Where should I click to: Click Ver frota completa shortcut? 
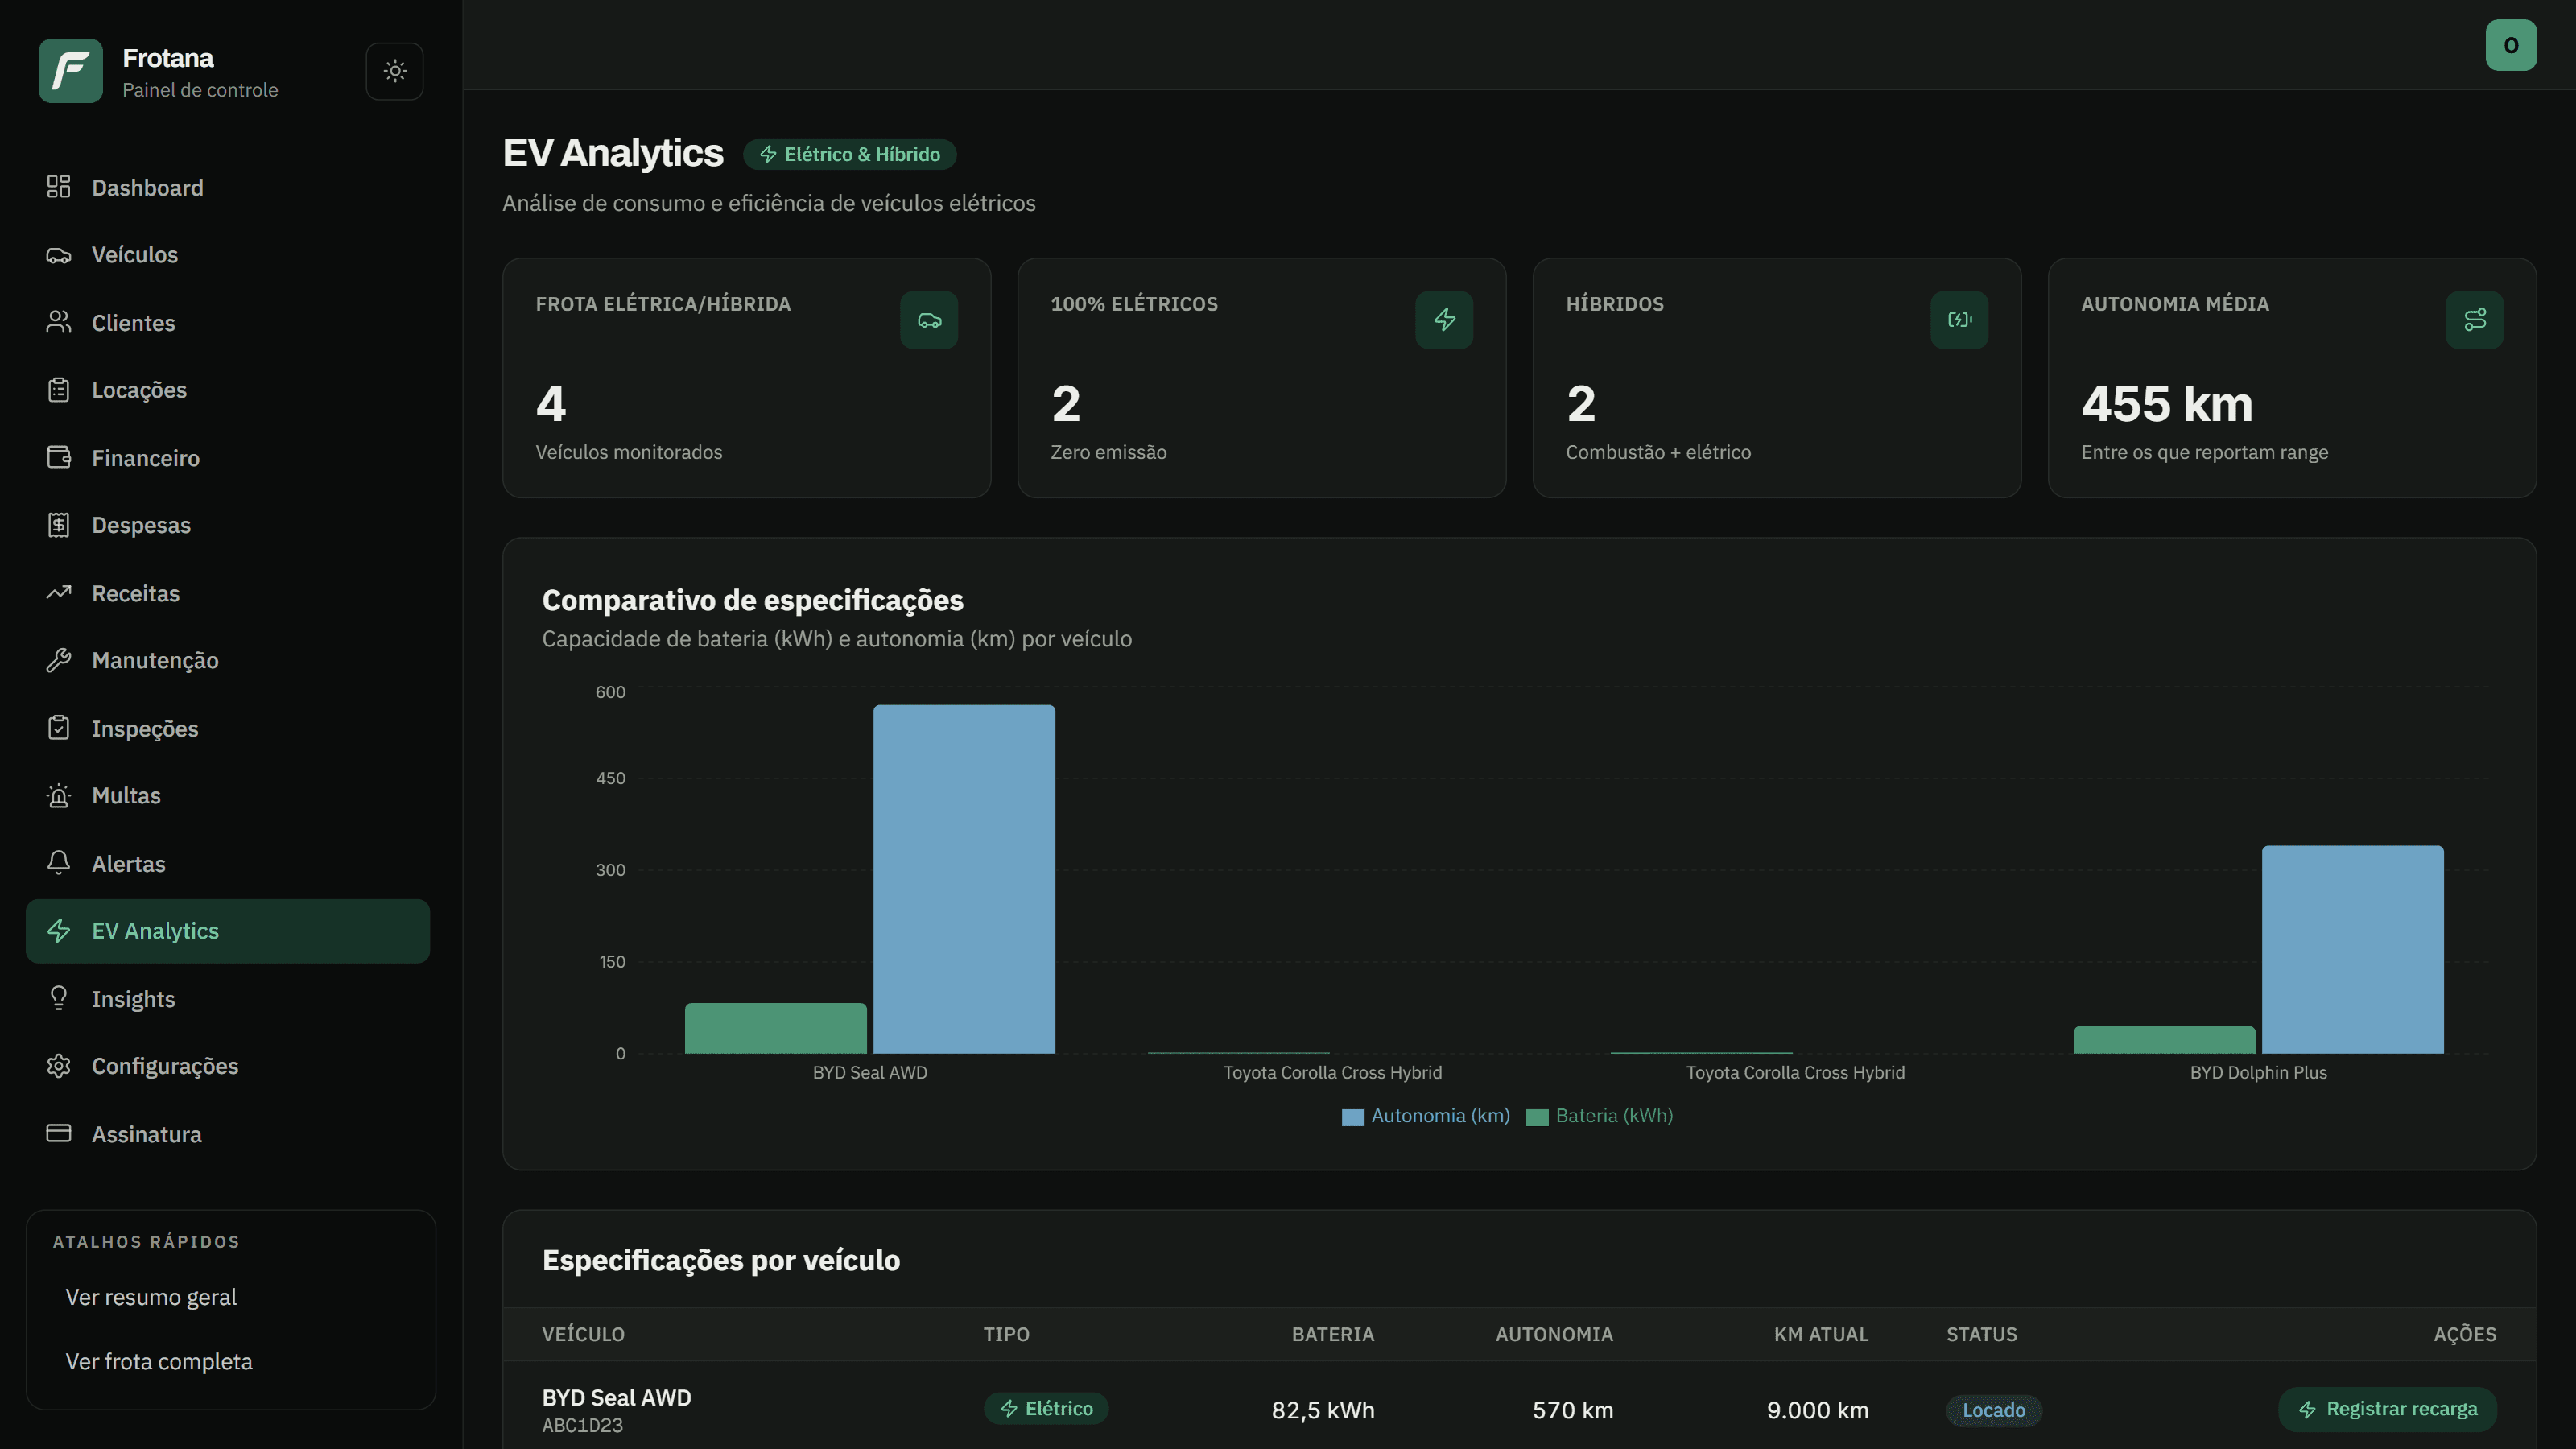159,1361
